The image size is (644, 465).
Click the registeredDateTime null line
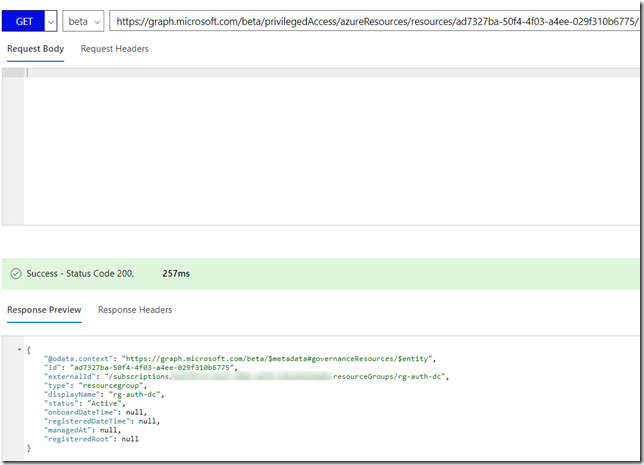click(102, 421)
